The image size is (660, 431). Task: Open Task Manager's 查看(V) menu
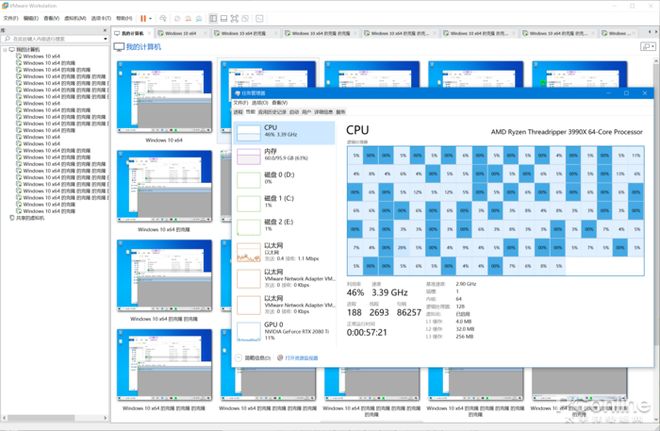tap(279, 103)
